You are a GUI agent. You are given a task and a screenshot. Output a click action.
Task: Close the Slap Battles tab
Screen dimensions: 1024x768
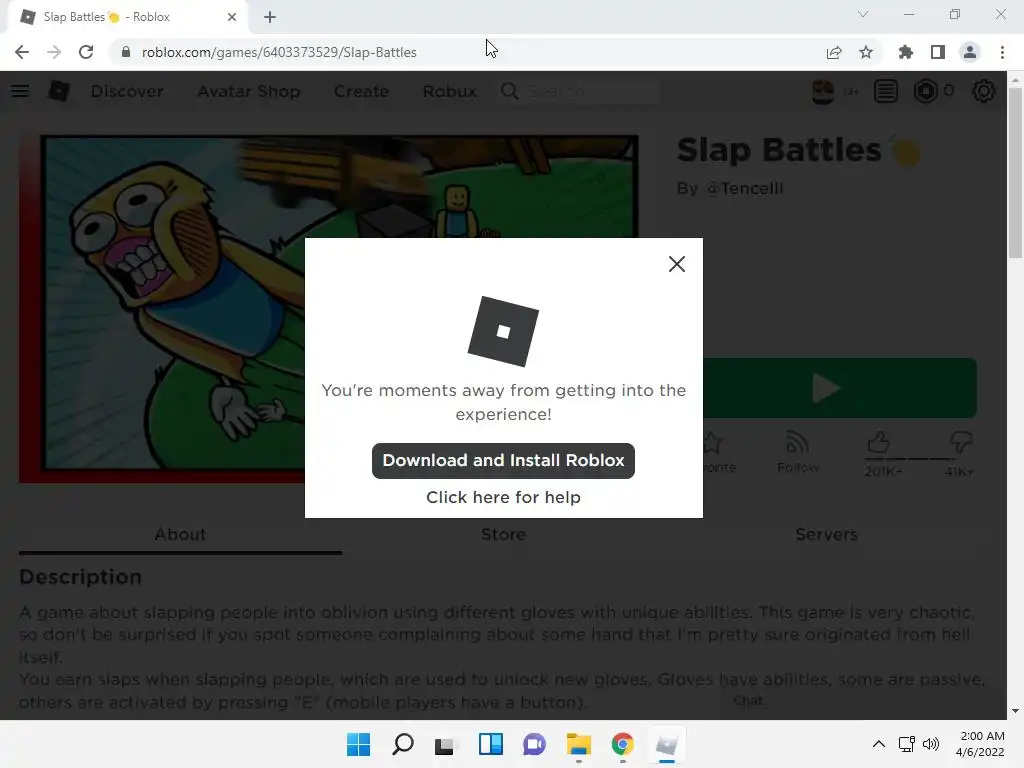click(x=232, y=17)
